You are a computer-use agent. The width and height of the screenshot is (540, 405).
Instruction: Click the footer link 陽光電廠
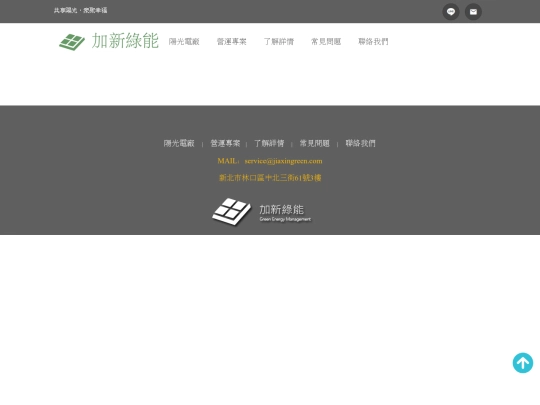[x=179, y=143]
